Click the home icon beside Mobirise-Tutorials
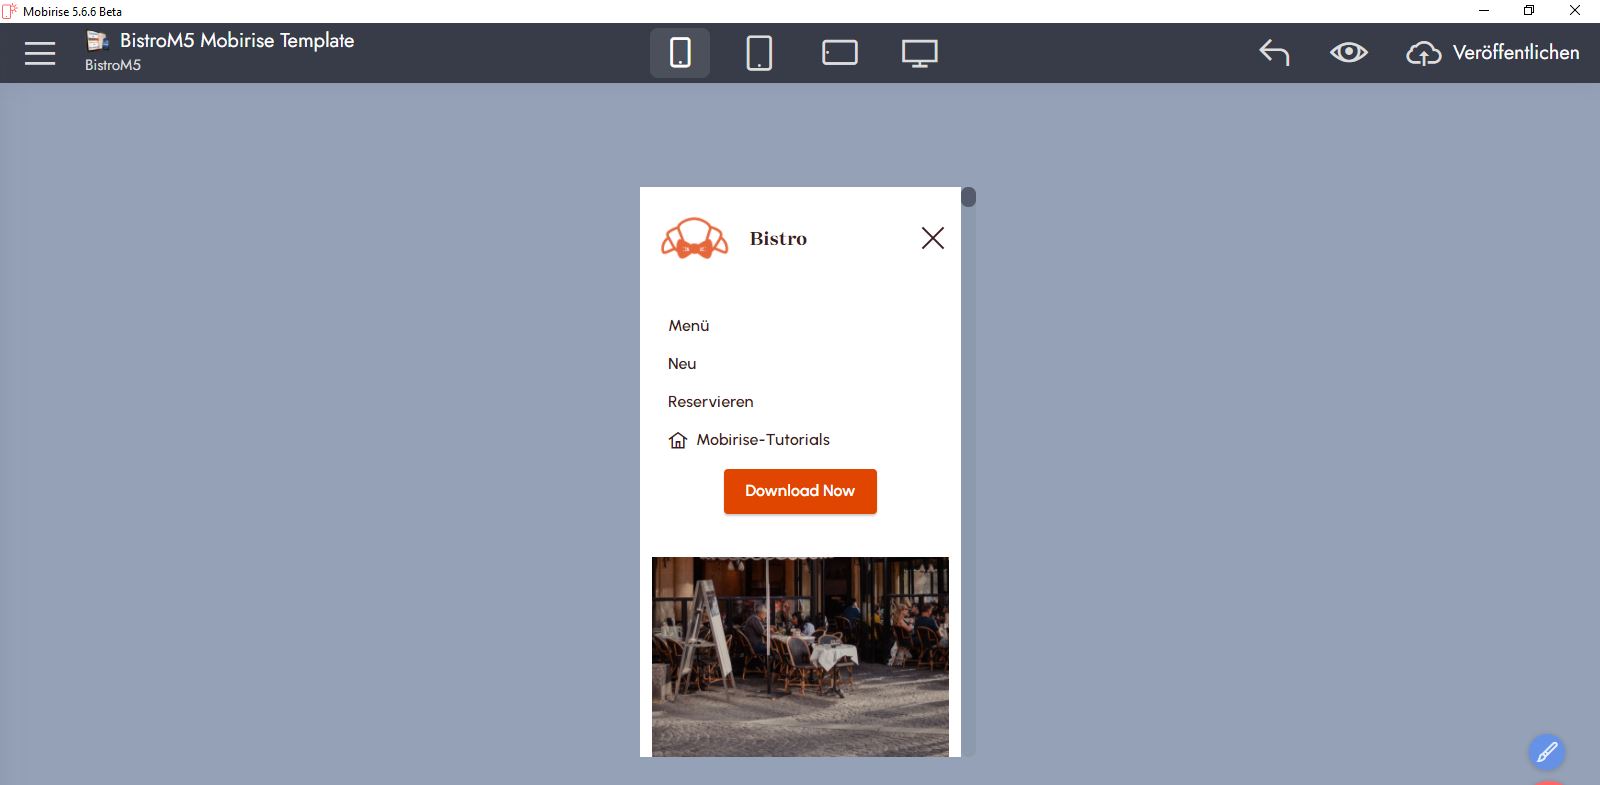This screenshot has height=785, width=1600. tap(678, 441)
